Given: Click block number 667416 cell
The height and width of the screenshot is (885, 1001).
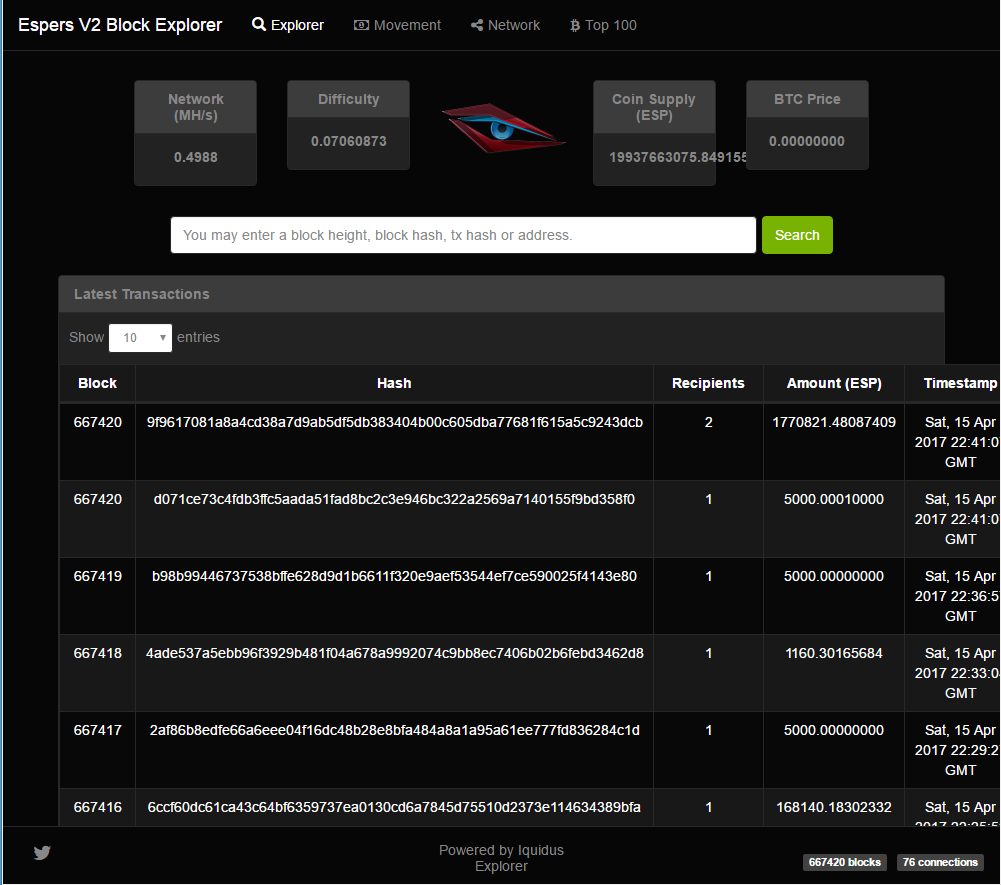Looking at the screenshot, I should (x=98, y=807).
